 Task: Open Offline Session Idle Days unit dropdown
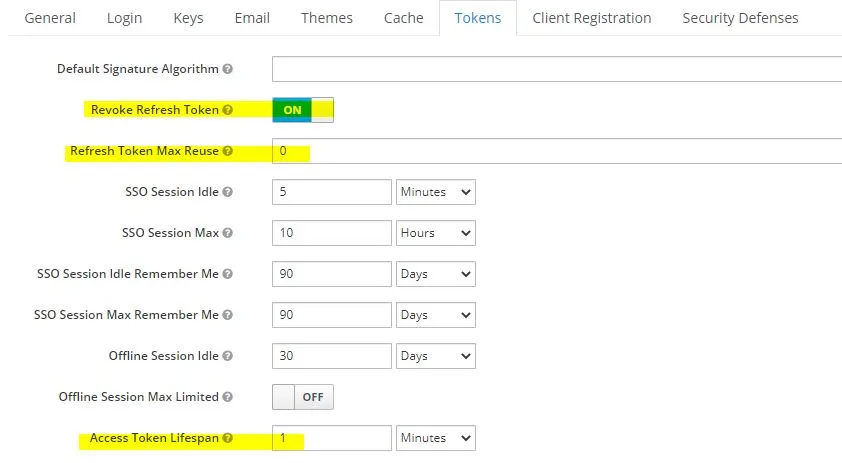436,356
